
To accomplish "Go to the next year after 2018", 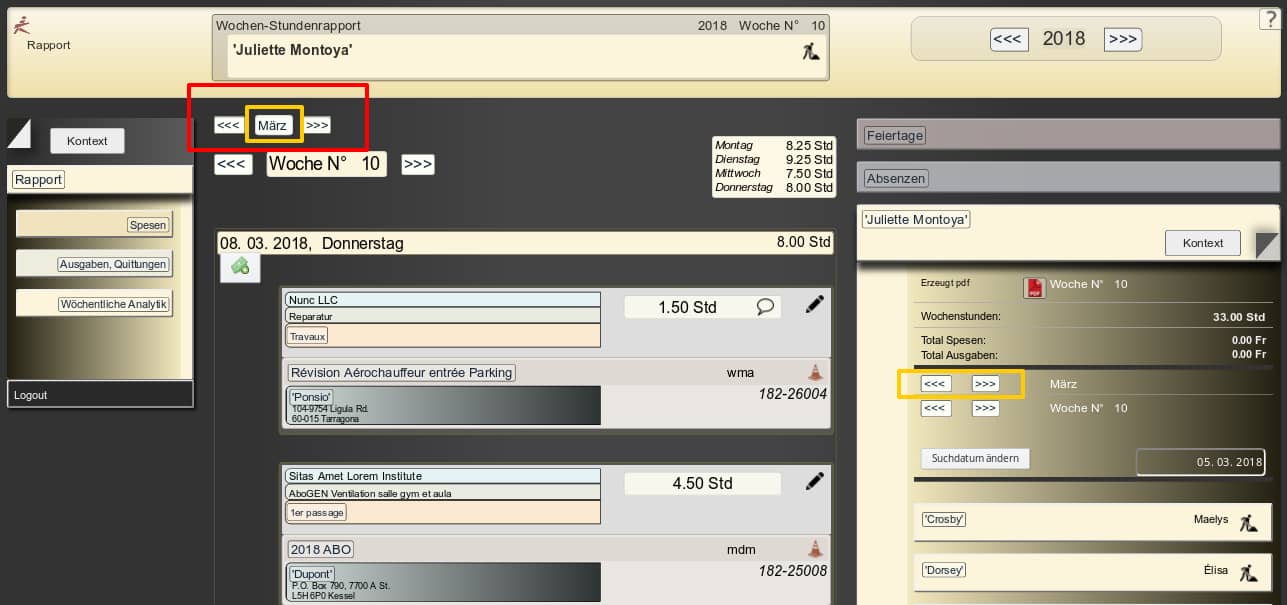I will (1122, 39).
